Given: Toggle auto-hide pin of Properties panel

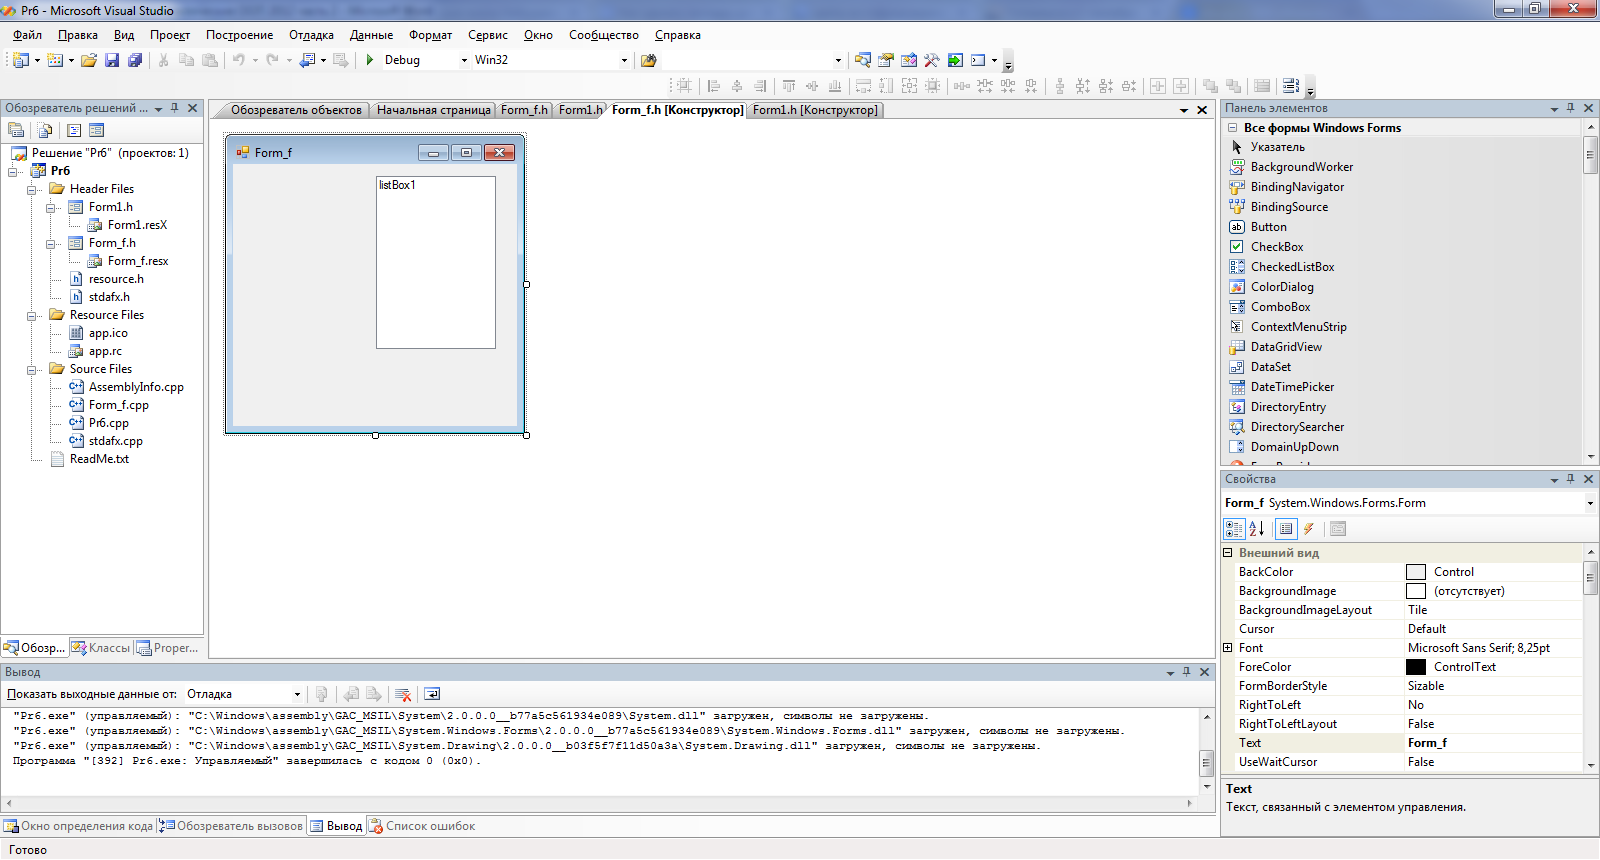Looking at the screenshot, I should click(x=1571, y=479).
